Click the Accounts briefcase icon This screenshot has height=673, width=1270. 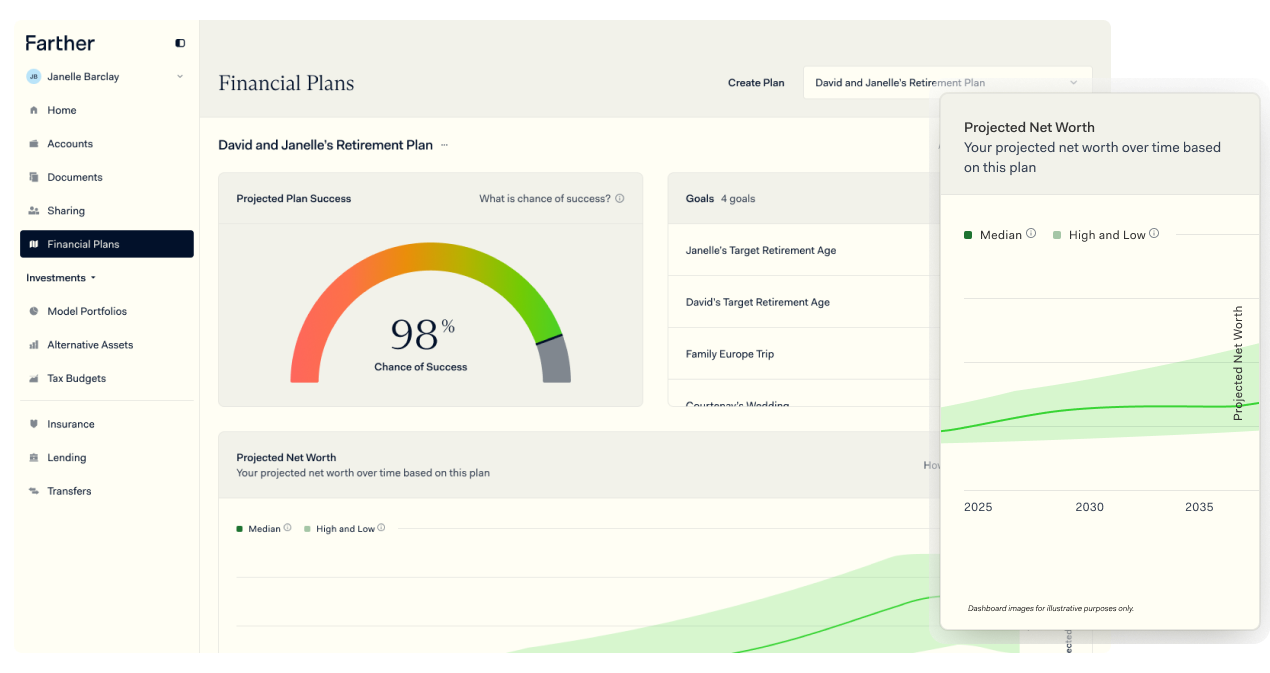(34, 144)
